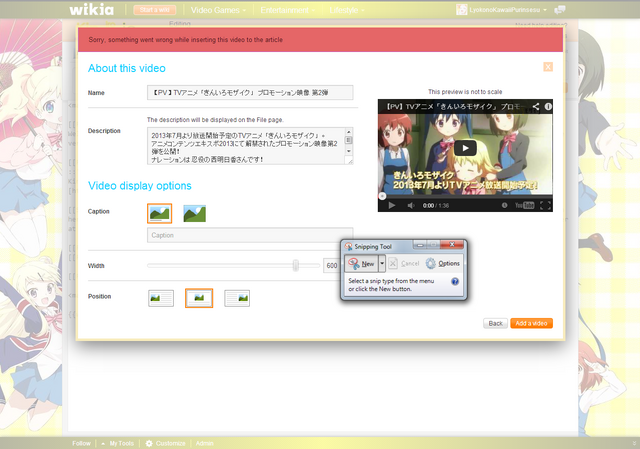Click Admin in the bottom toolbar

pyautogui.click(x=204, y=443)
